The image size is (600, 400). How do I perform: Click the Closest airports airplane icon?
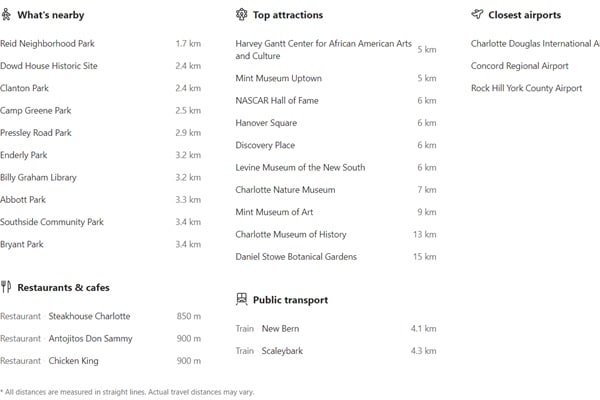477,15
